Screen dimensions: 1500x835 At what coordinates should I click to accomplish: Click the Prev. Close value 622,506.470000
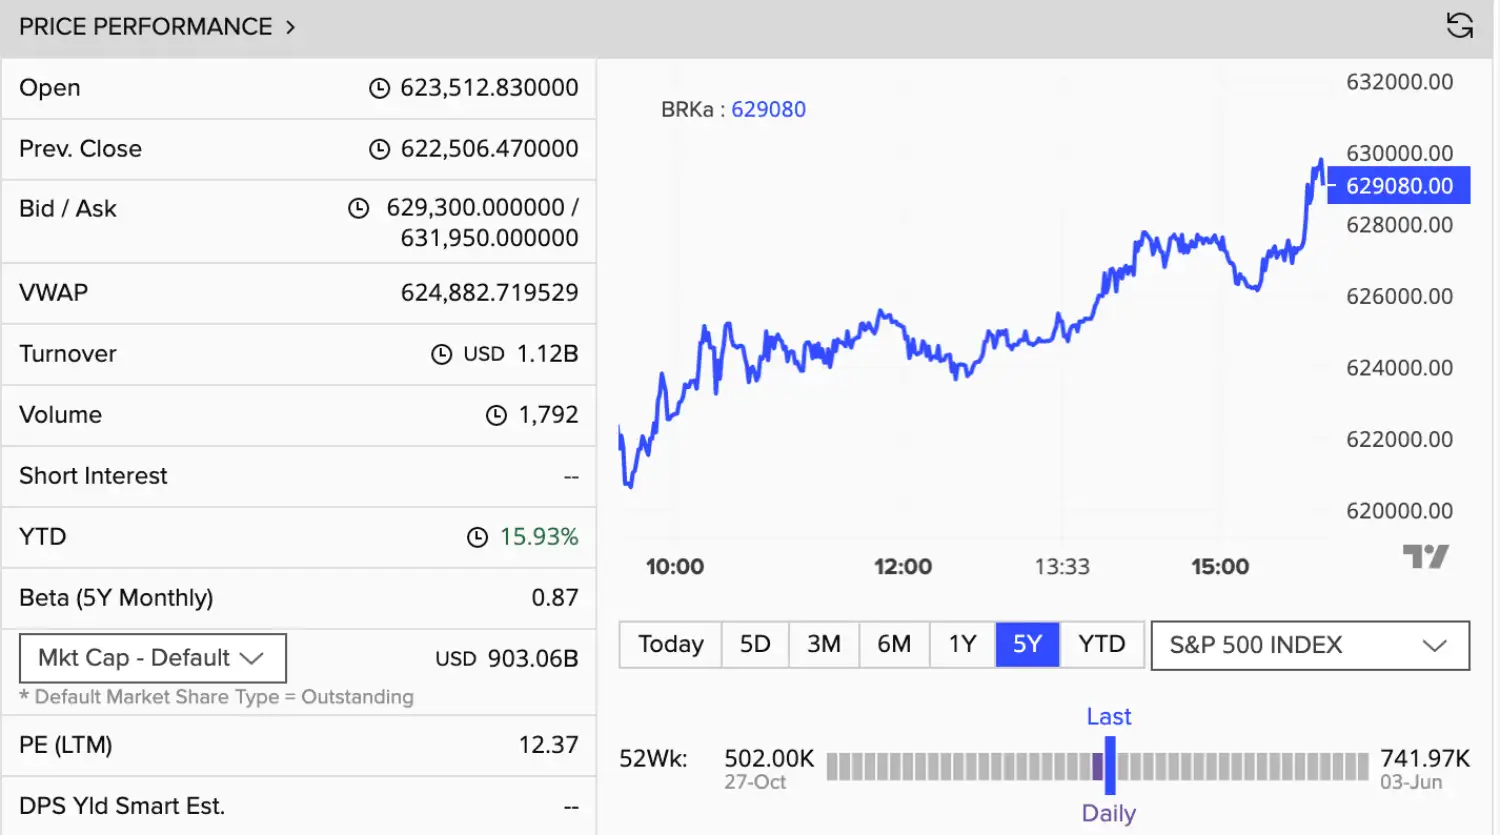pos(489,149)
